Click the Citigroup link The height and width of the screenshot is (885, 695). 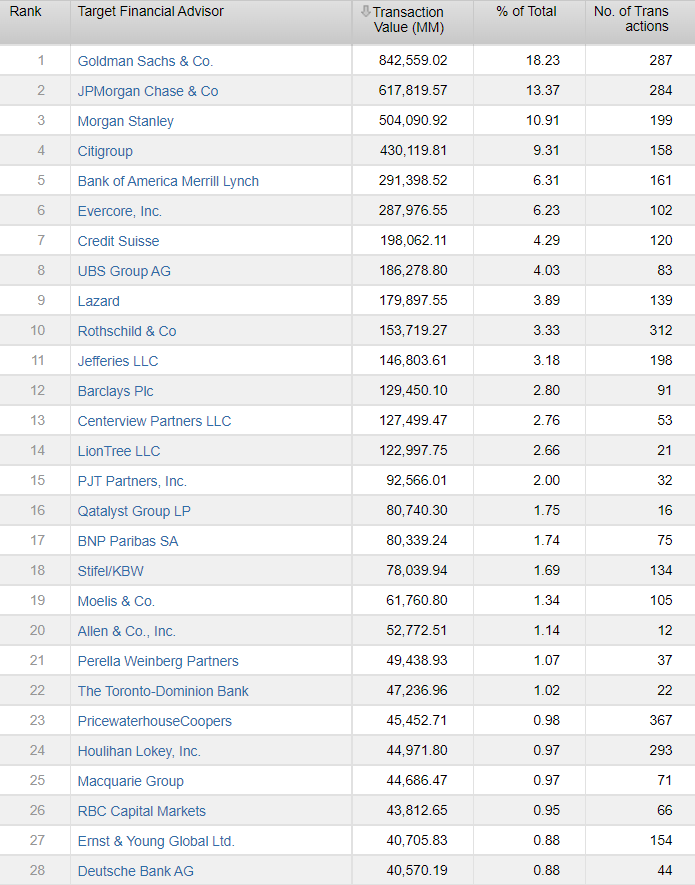[x=105, y=151]
